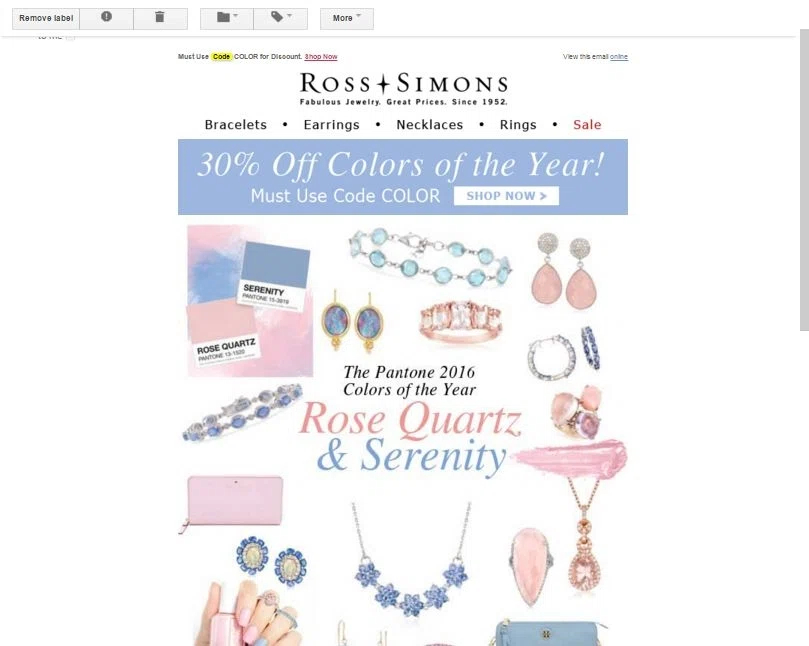Go to the Rings category
Image resolution: width=809 pixels, height=646 pixels.
click(518, 125)
